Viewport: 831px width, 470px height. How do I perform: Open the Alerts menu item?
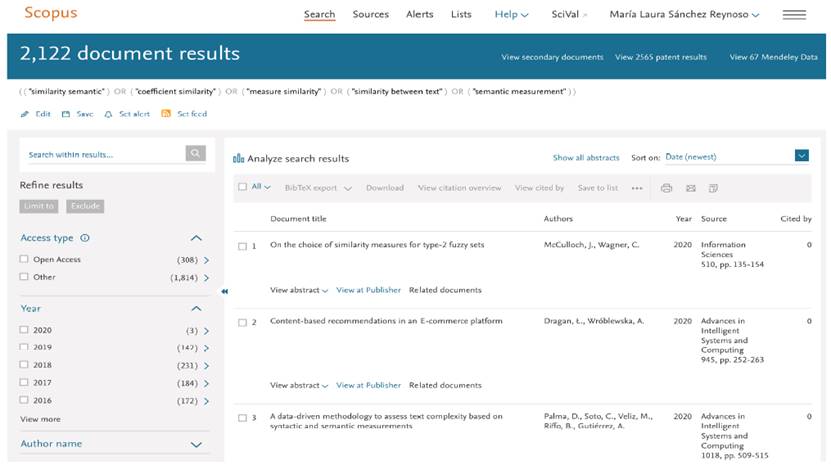click(419, 15)
